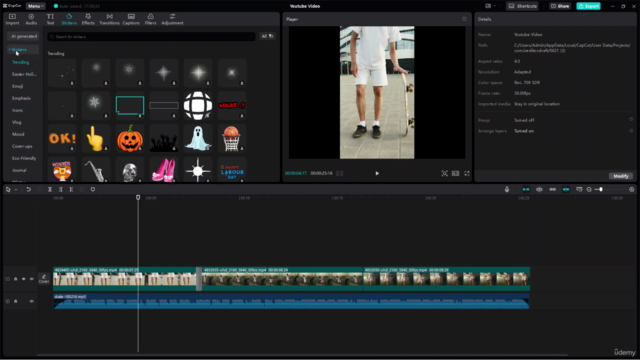Click the Search for stickers field
The image size is (640, 360).
tap(151, 37)
